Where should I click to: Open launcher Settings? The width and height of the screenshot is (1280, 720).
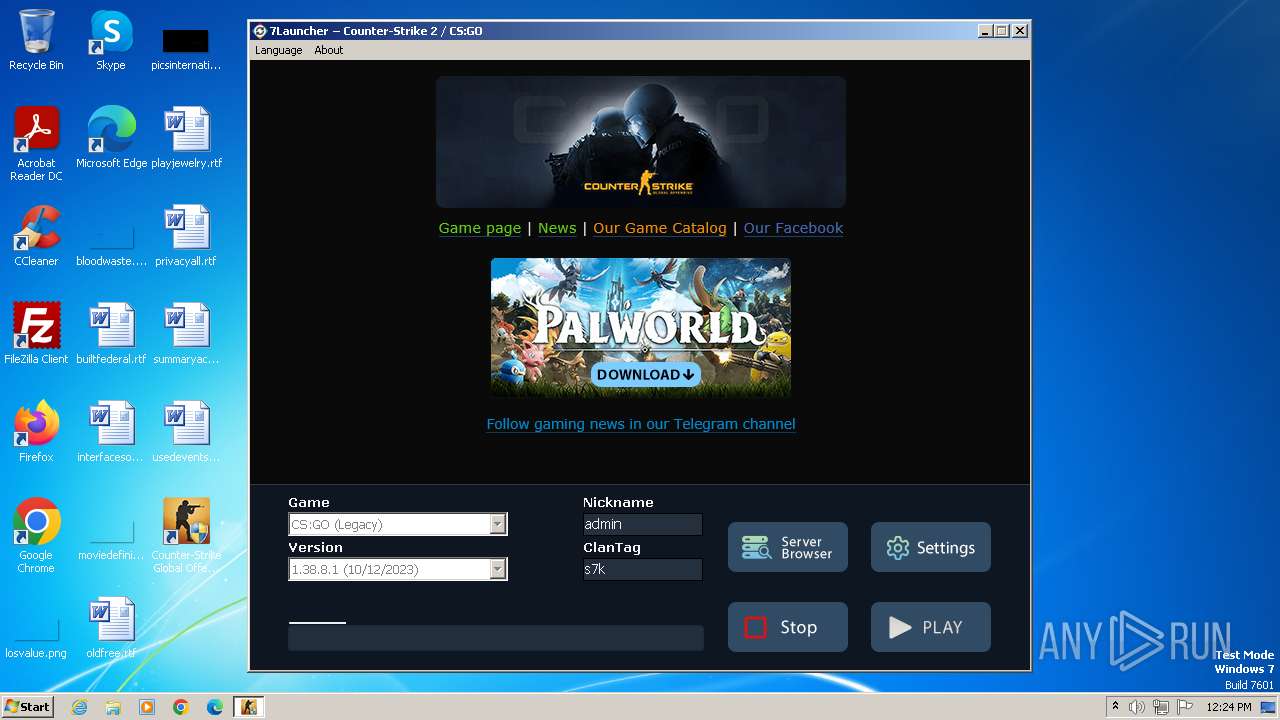pos(931,547)
